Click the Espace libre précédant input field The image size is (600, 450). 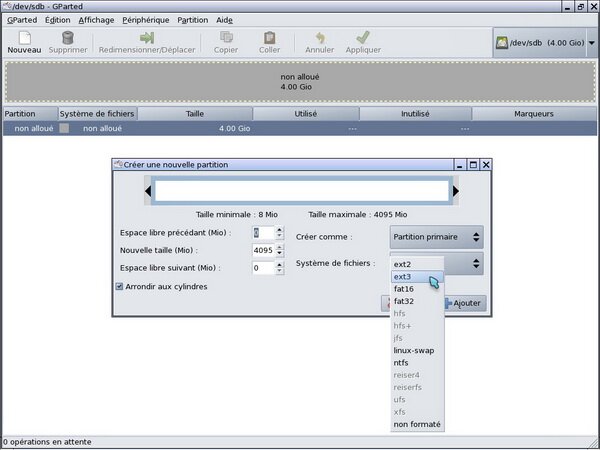263,233
